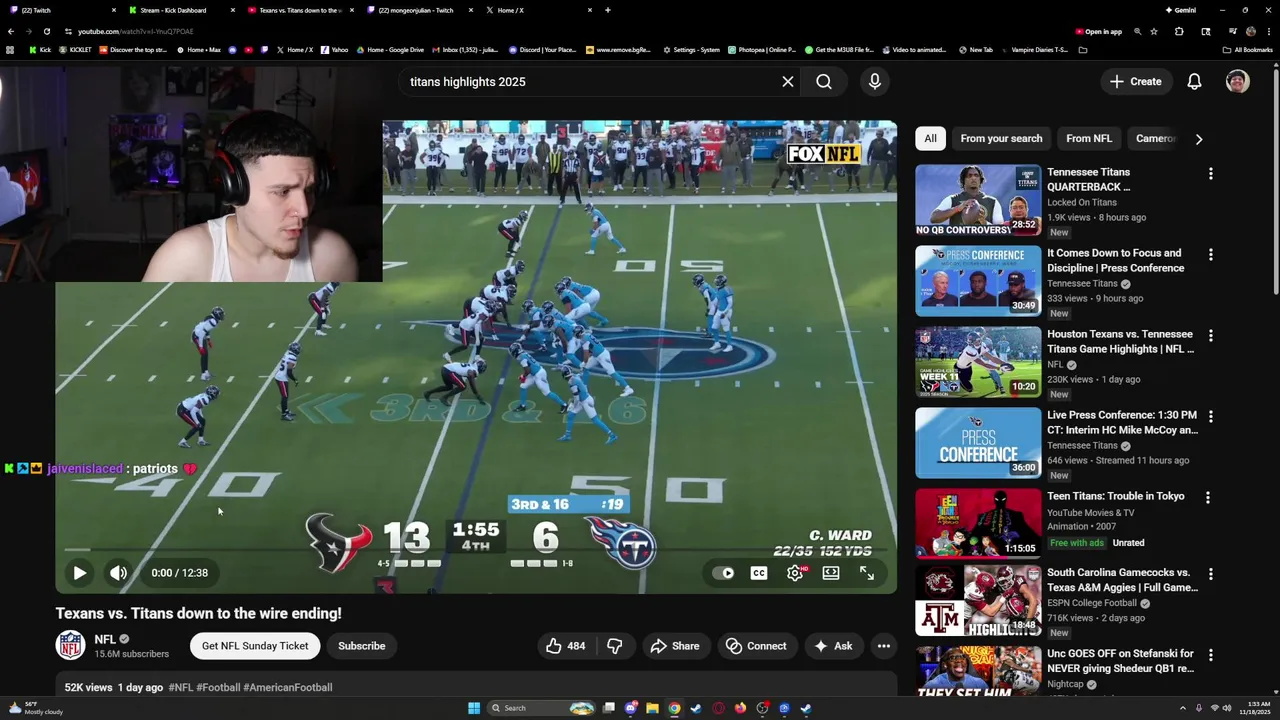The height and width of the screenshot is (720, 1280).
Task: Click the #NFL hashtag in description
Action: point(181,688)
